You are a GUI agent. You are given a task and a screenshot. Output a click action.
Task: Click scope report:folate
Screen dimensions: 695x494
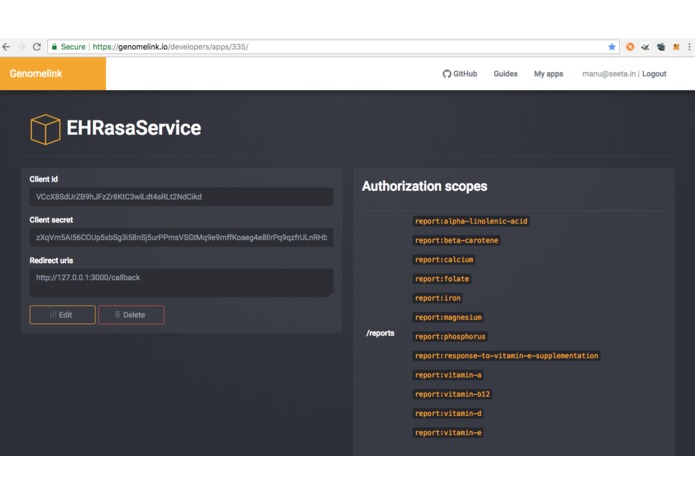pyautogui.click(x=442, y=279)
